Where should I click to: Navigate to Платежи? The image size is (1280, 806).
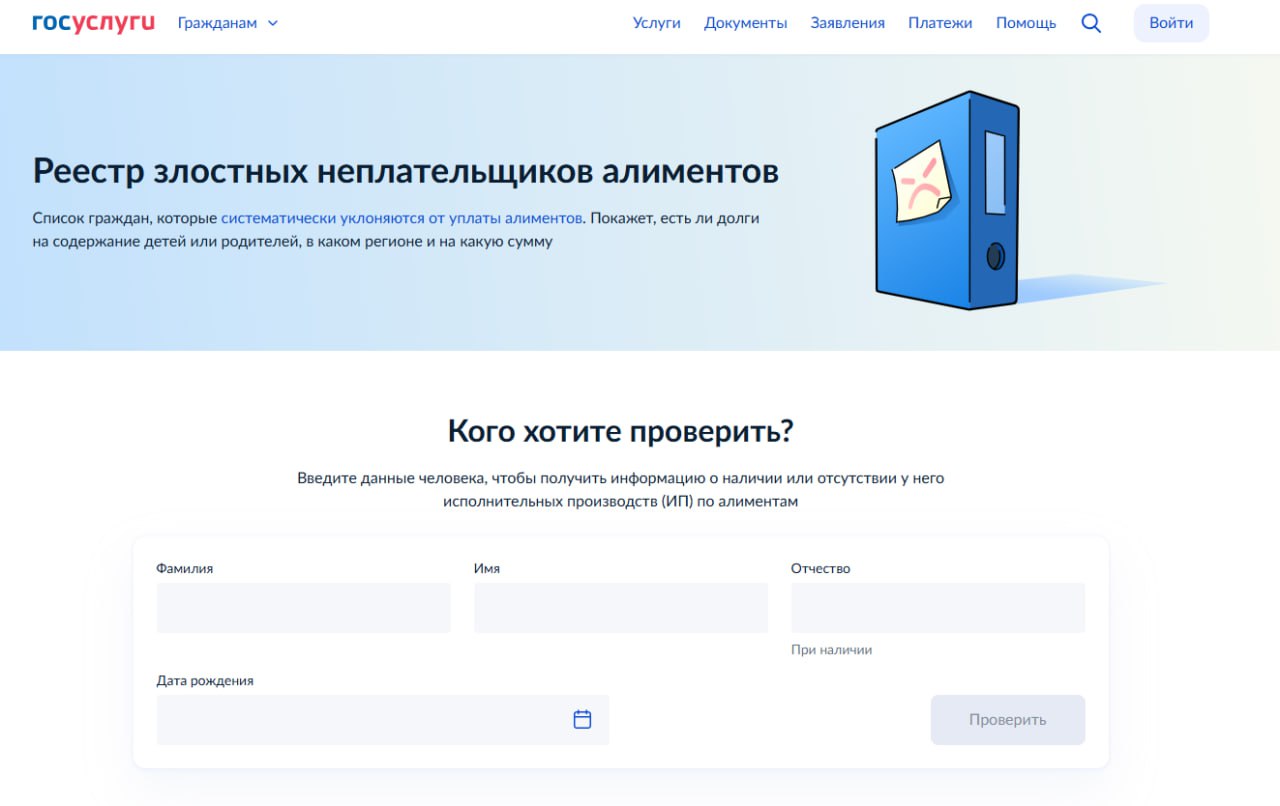pyautogui.click(x=940, y=23)
